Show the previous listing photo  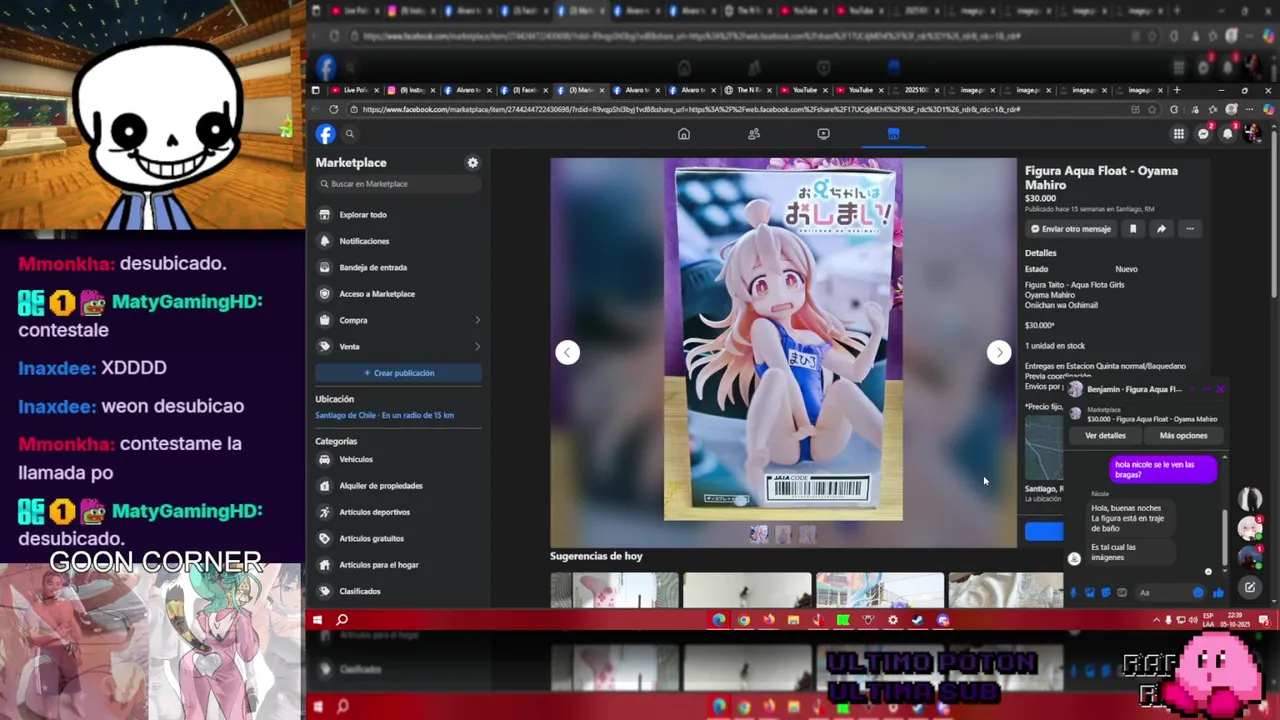coord(567,352)
